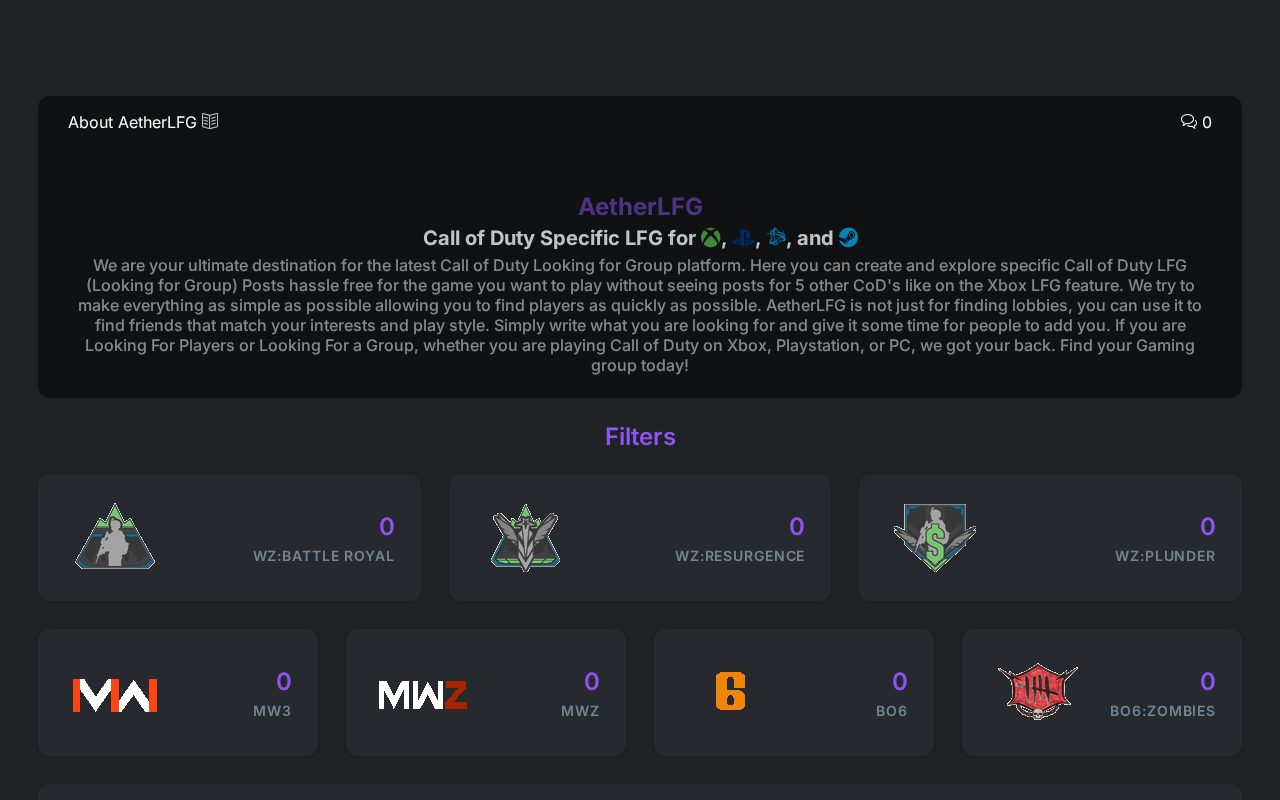This screenshot has height=800, width=1280.
Task: Click the Xbox platform icon
Action: coord(710,238)
